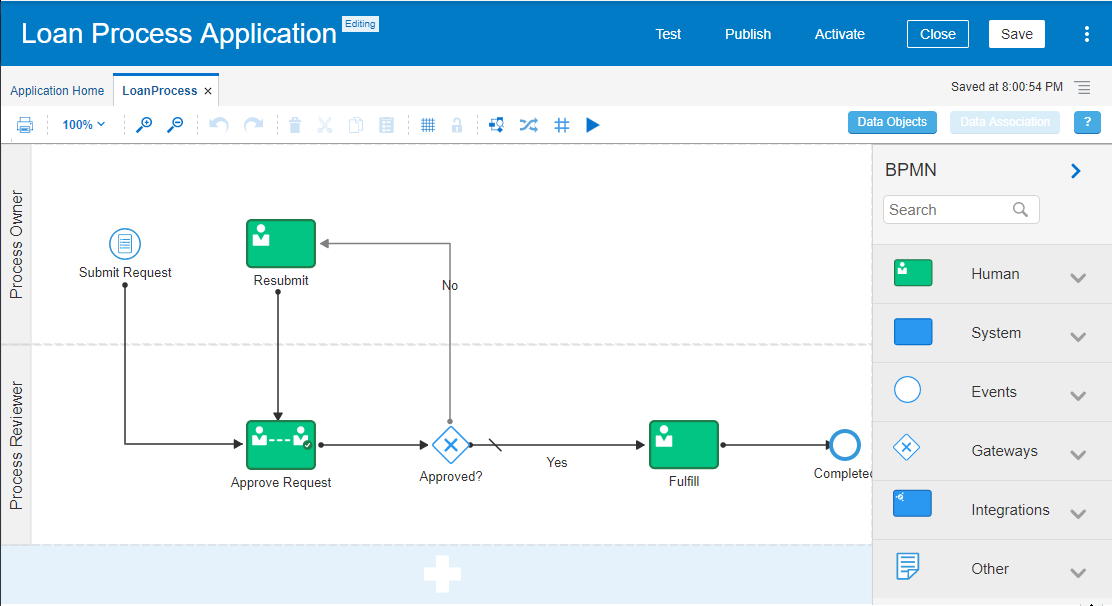Click the Zoom In magnifier icon

coord(144,125)
